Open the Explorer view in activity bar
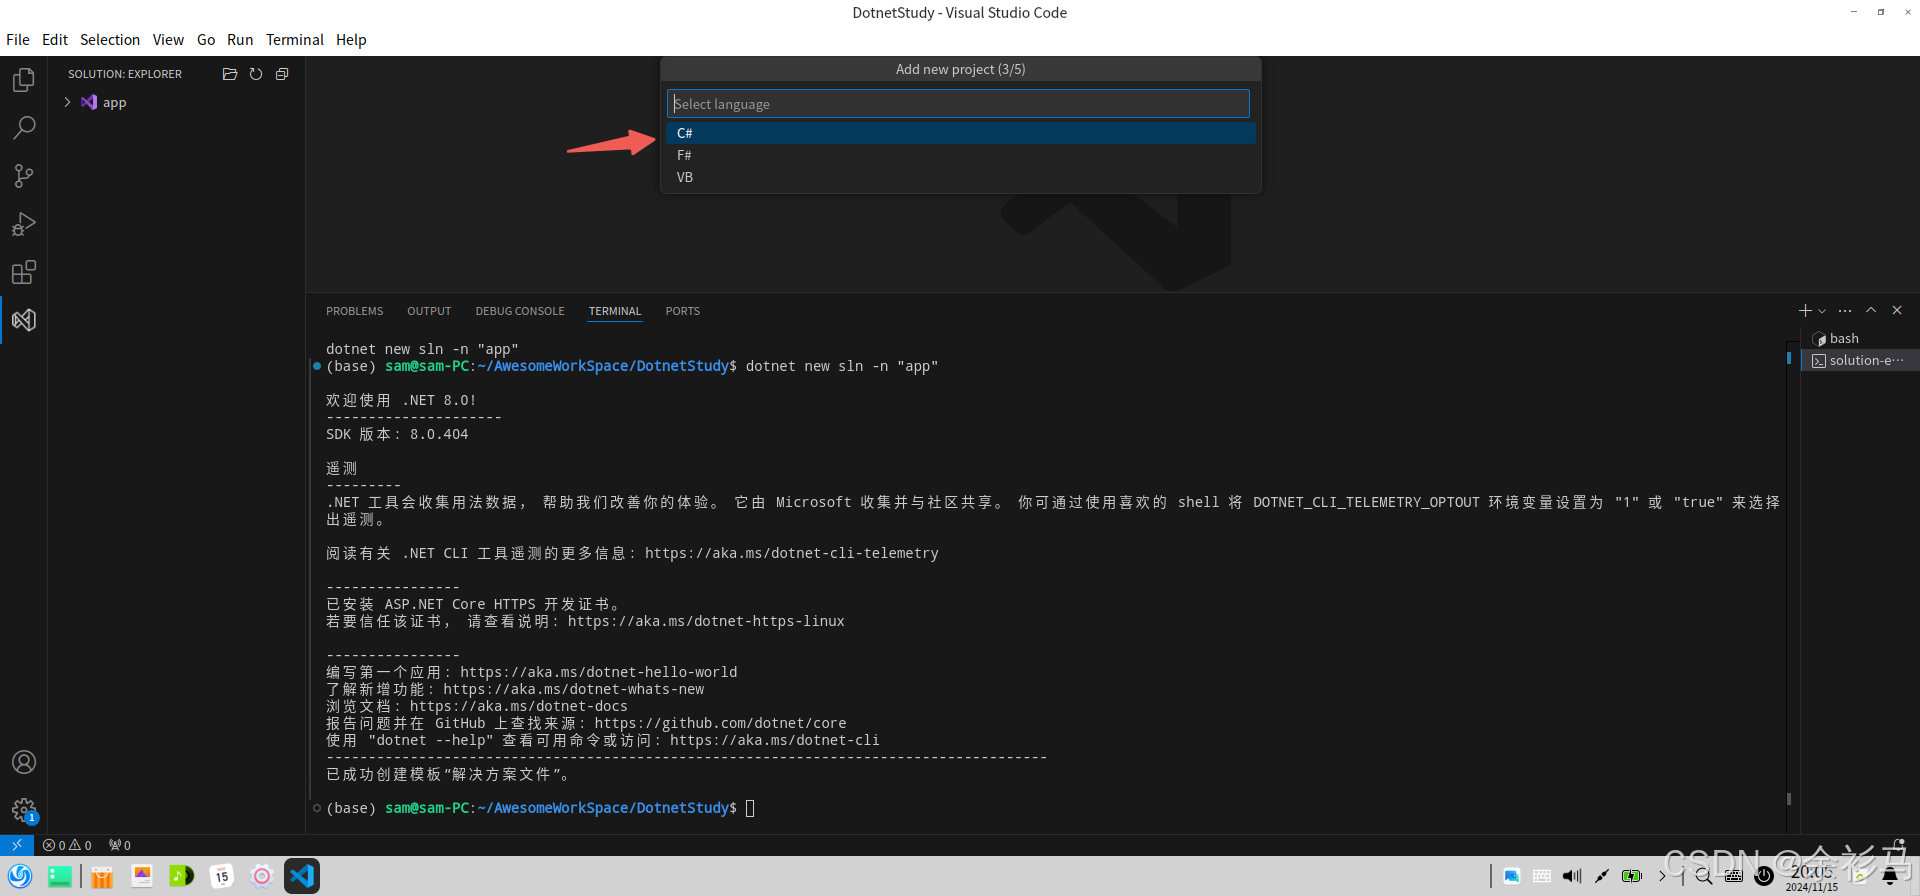The height and width of the screenshot is (896, 1920). point(24,80)
